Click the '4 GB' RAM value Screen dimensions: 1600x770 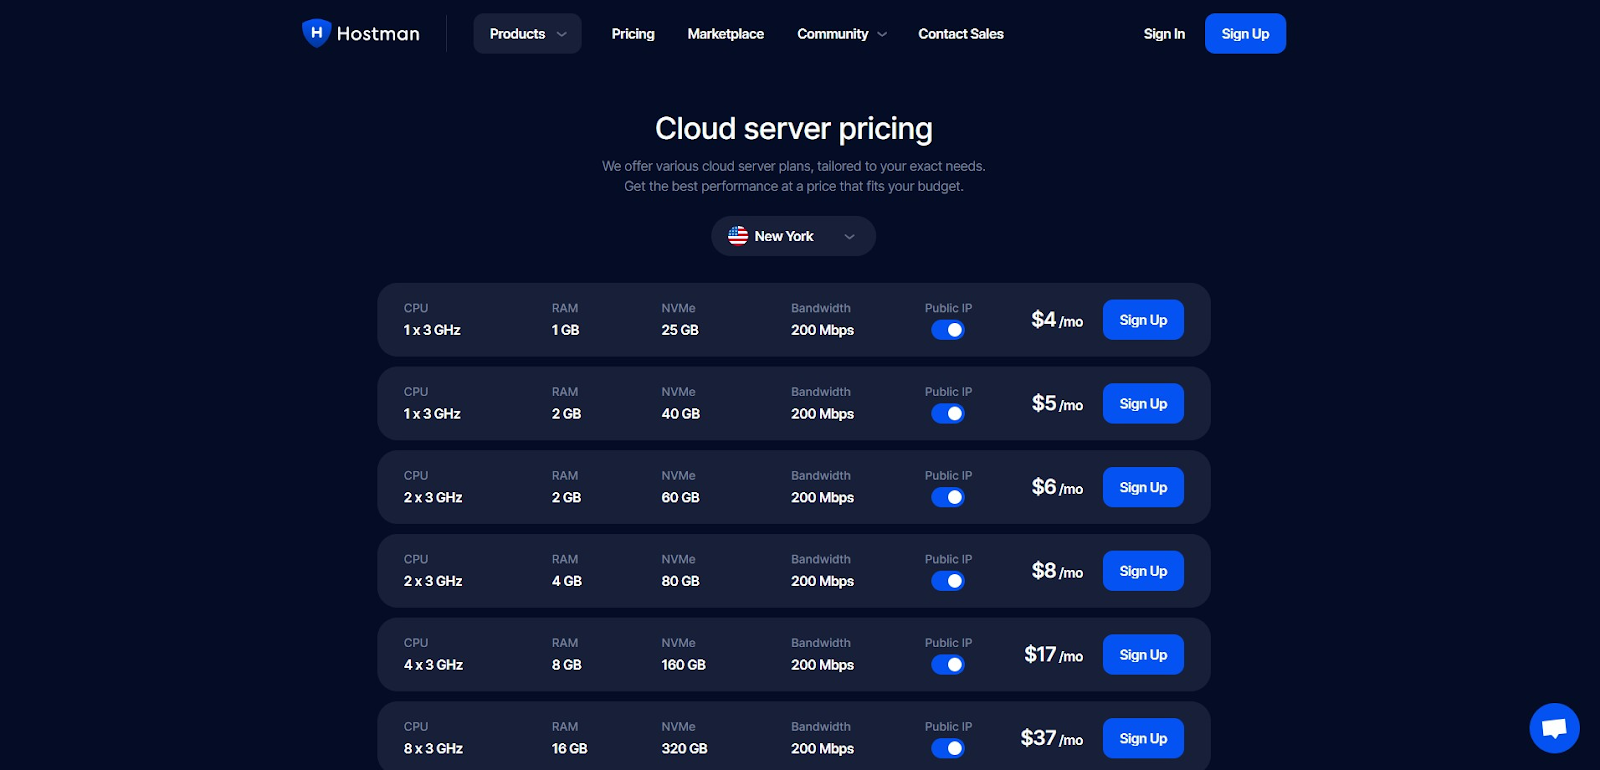[x=567, y=581]
